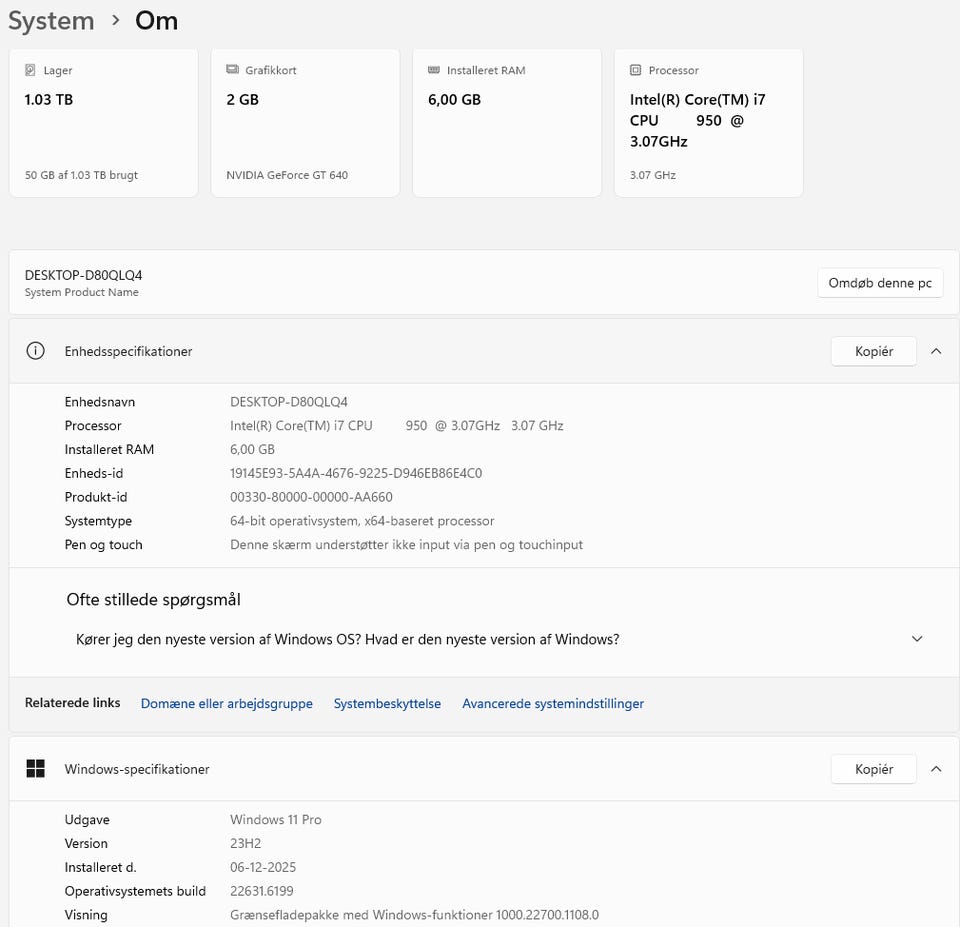This screenshot has width=960, height=927.
Task: Expand the Windows OS version FAQ question
Action: point(917,639)
